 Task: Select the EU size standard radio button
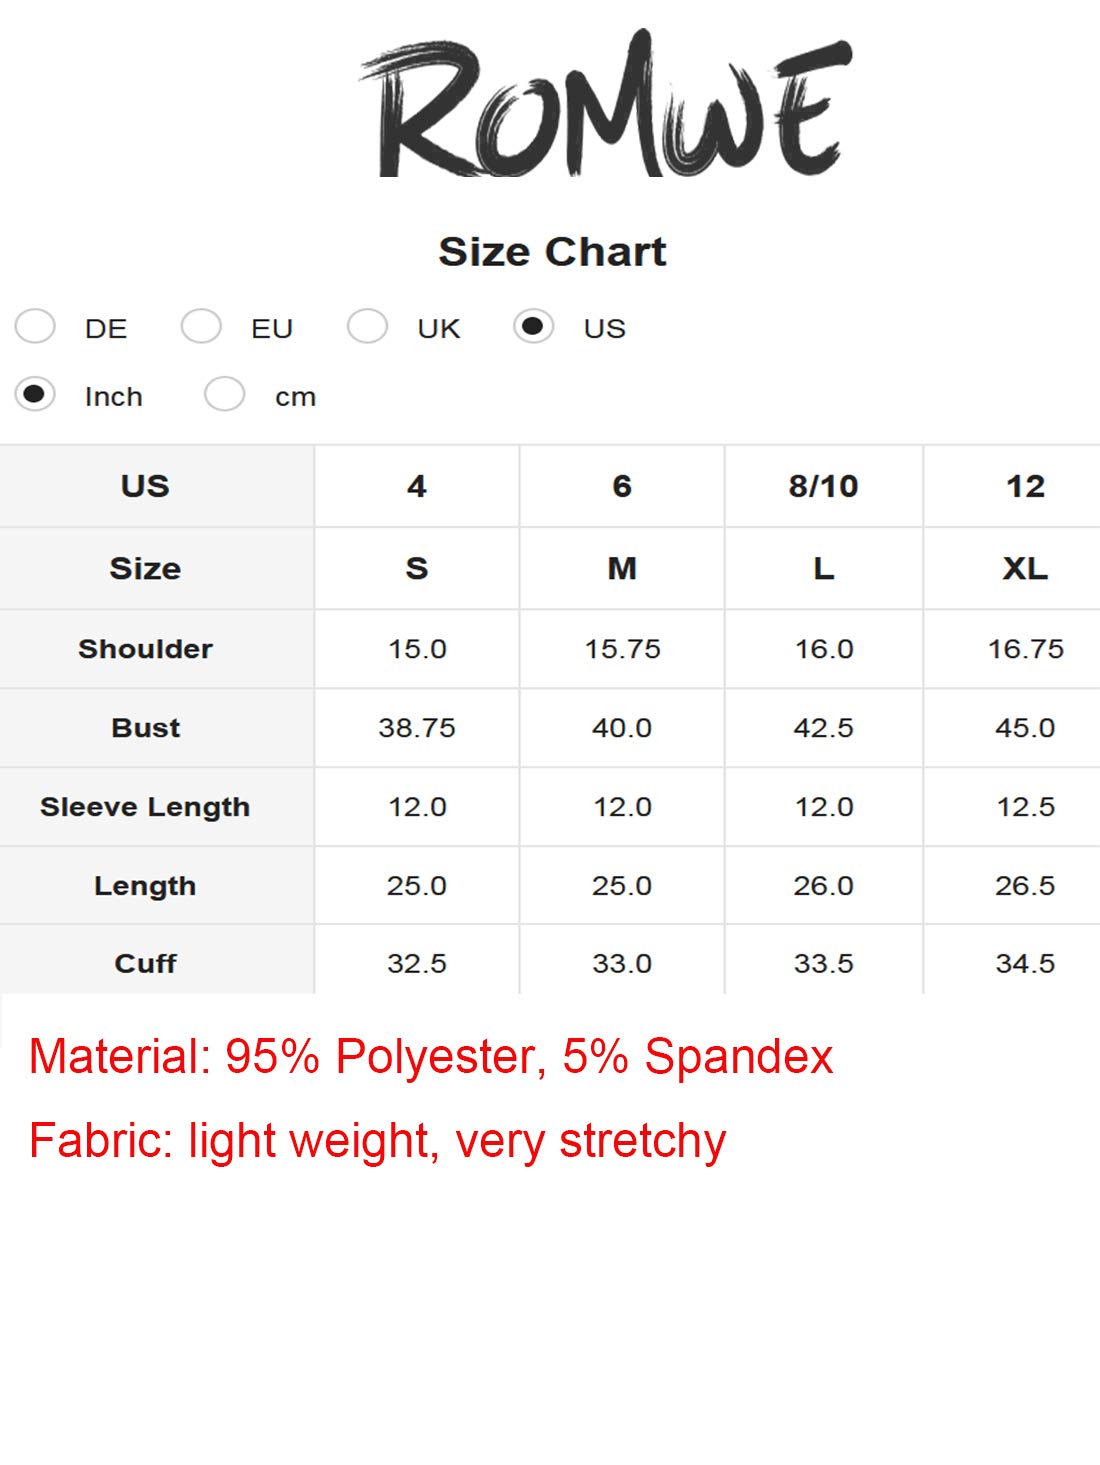click(x=201, y=326)
